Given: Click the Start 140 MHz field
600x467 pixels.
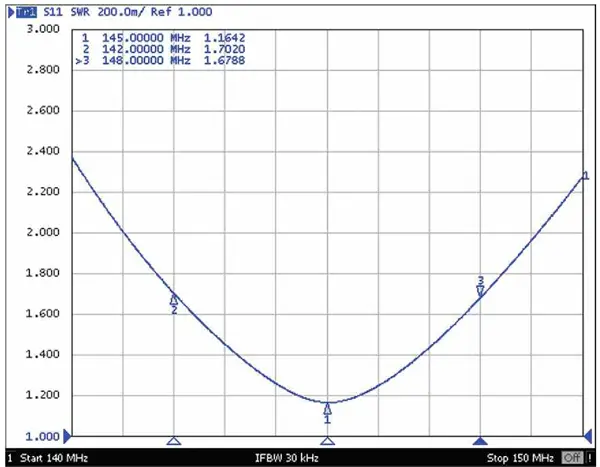Looking at the screenshot, I should click(50, 457).
